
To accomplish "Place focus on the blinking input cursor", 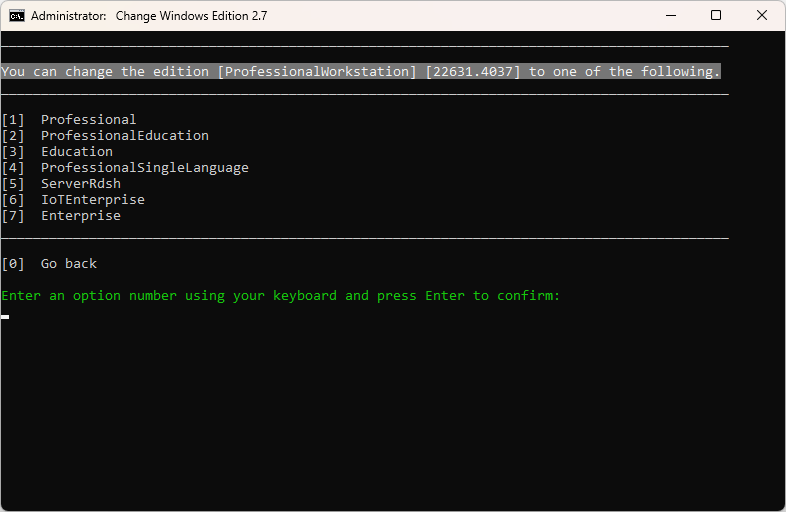I will (x=5, y=316).
